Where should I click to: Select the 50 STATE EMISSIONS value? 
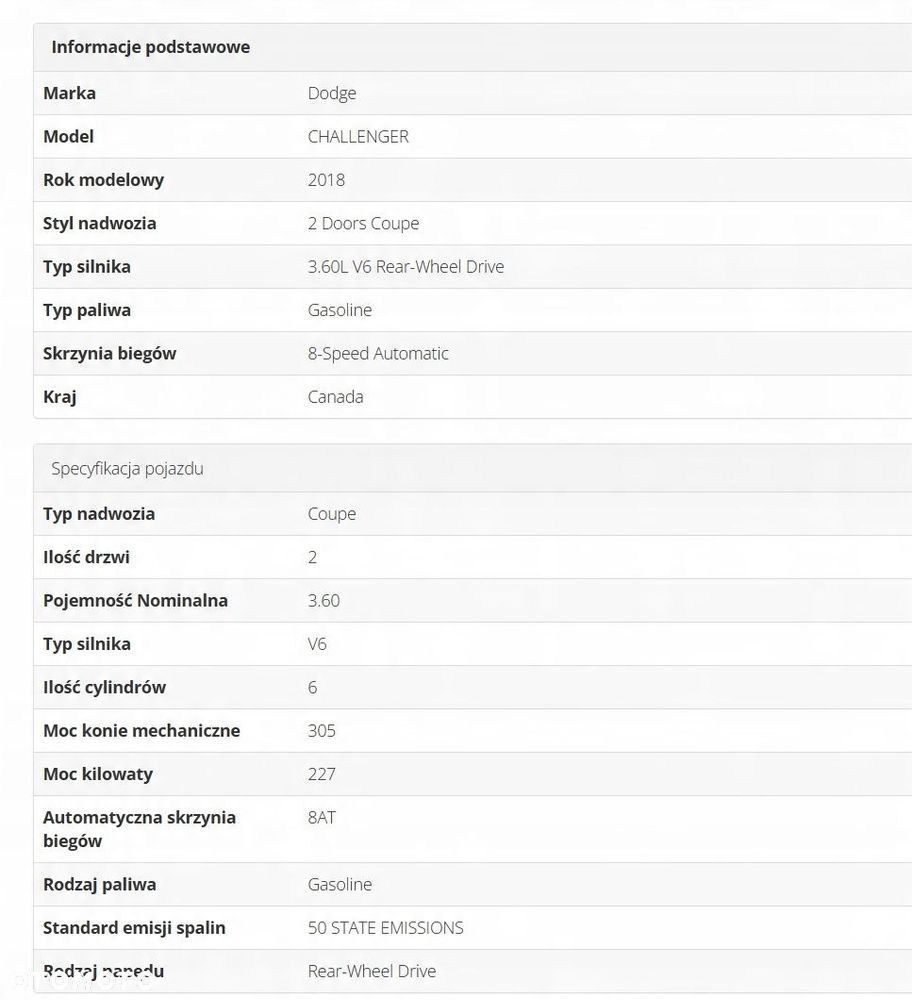point(385,928)
